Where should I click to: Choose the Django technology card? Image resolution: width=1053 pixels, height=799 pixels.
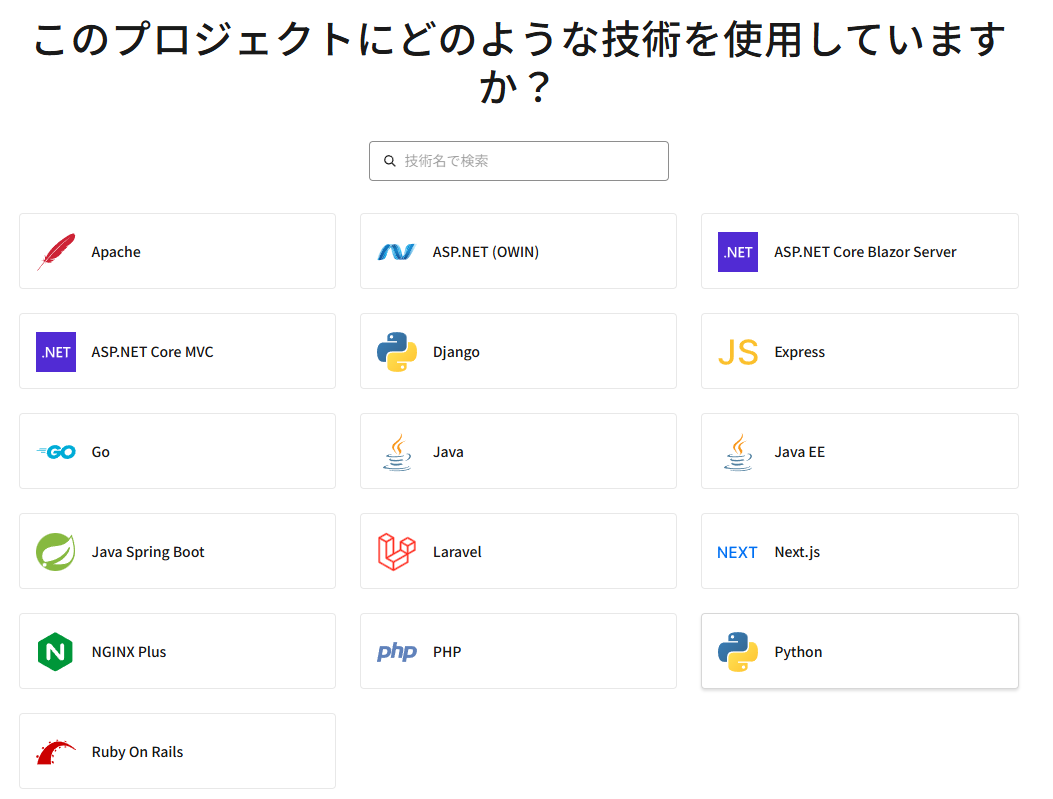coord(518,351)
